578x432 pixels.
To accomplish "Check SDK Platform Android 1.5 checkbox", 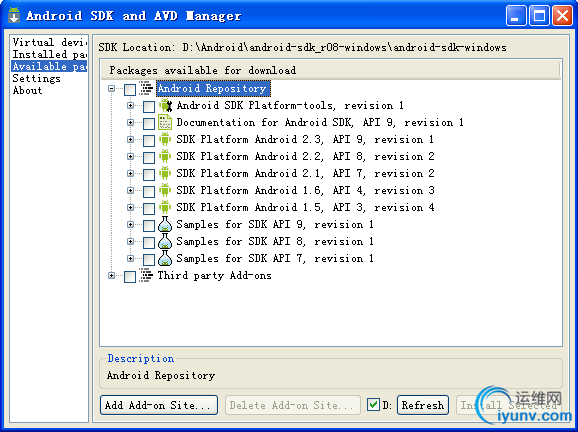I will pos(149,208).
